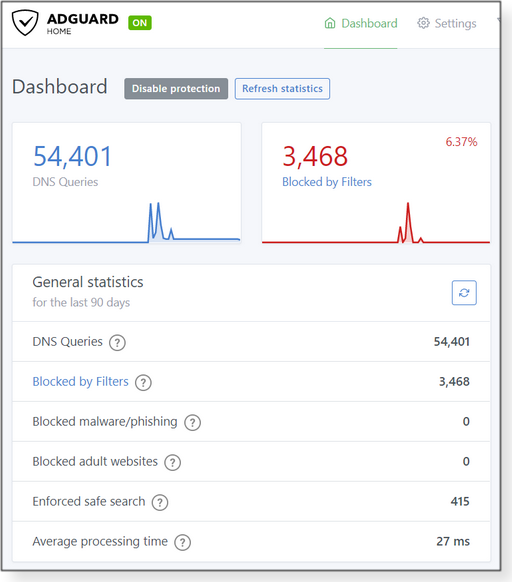Click the Dashboard home icon in navigation

pos(330,23)
